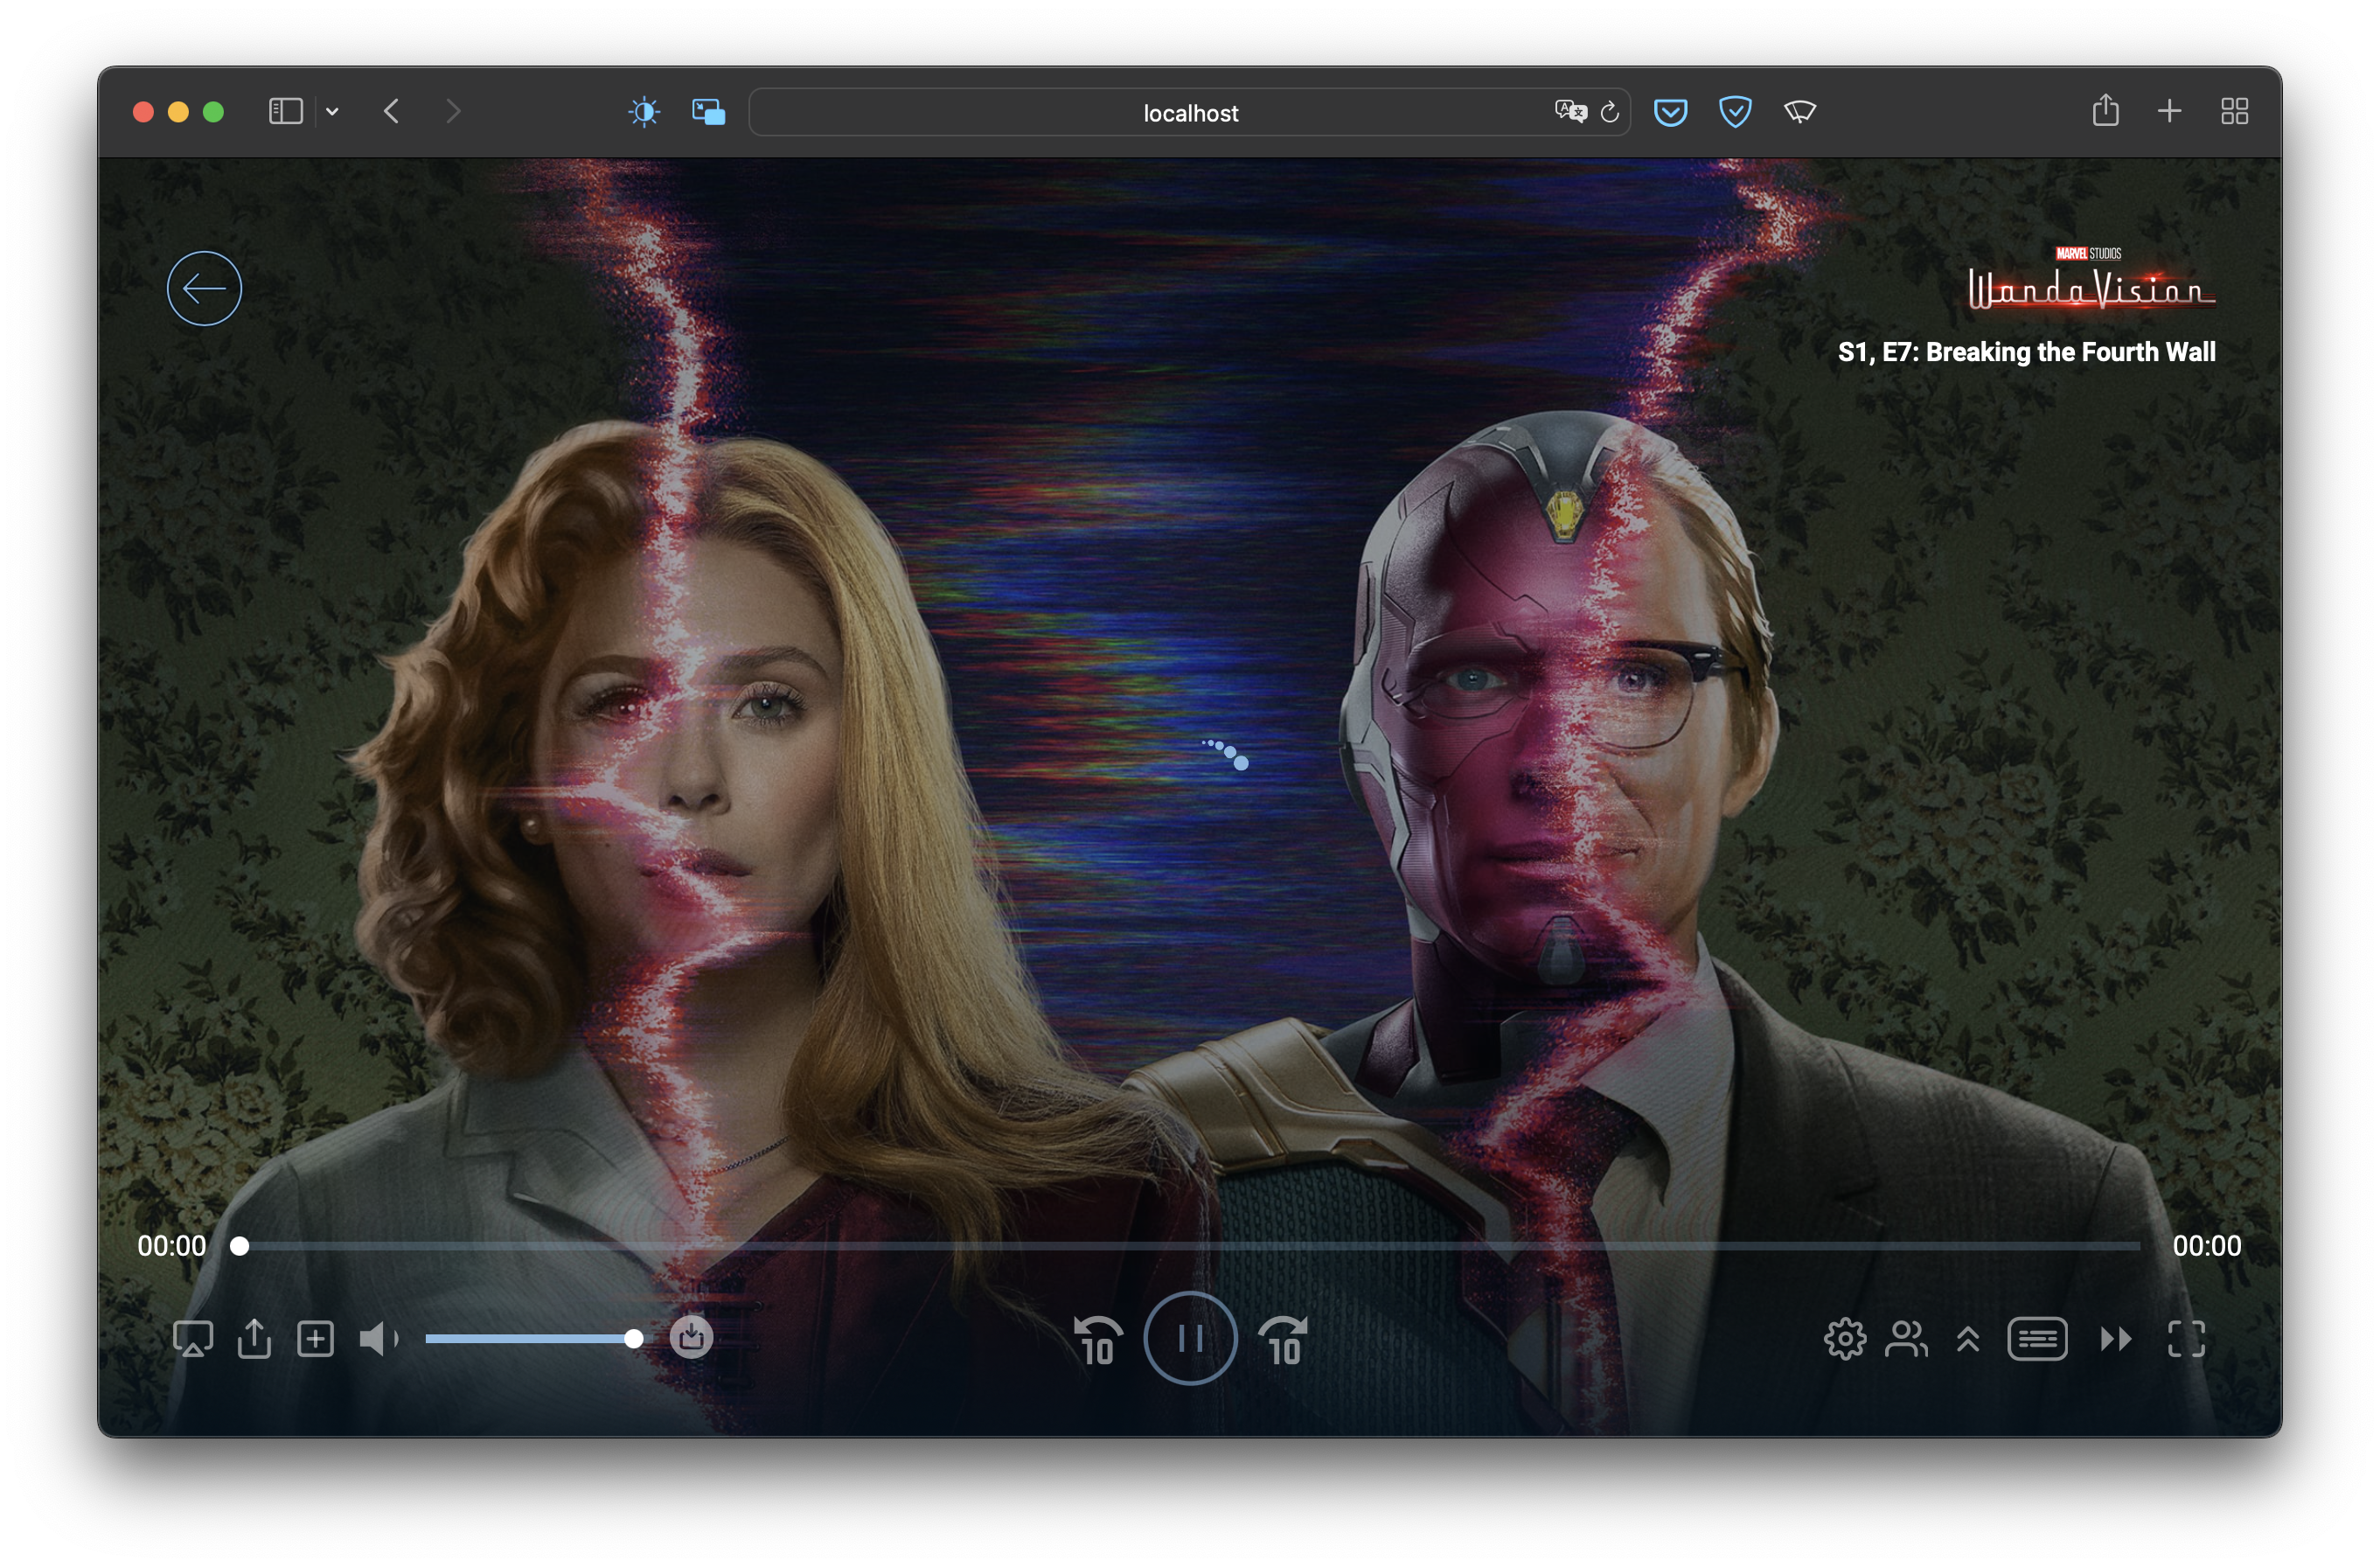This screenshot has width=2380, height=1567.
Task: Toggle subtitles captions button
Action: point(2037,1338)
